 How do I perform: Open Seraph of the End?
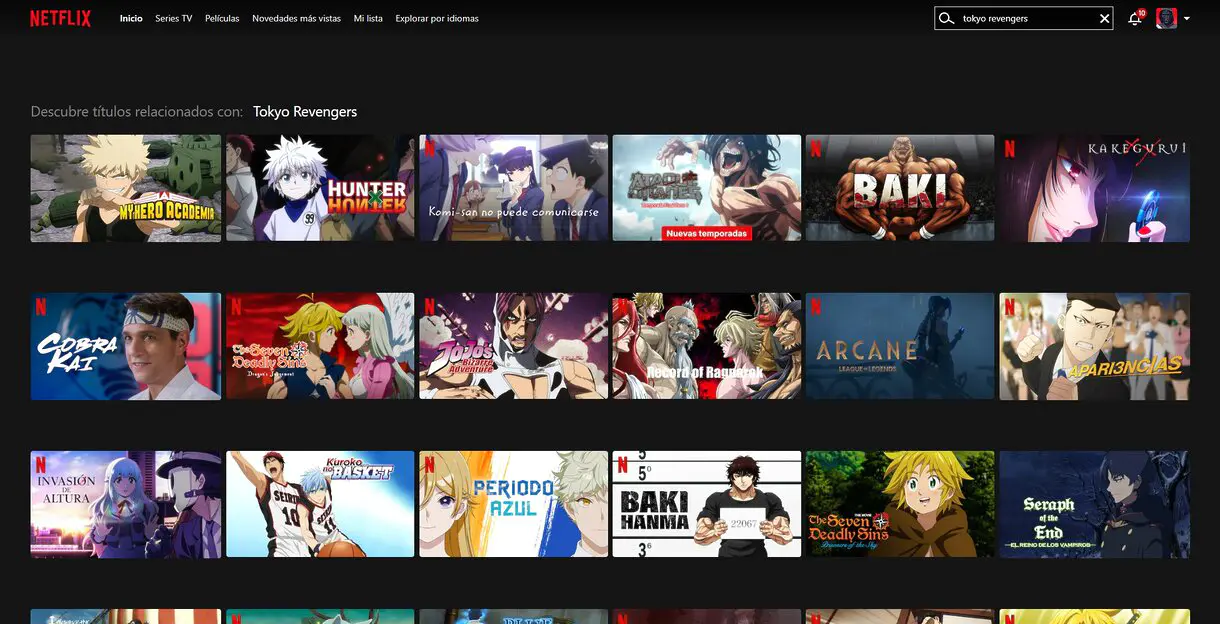1095,504
